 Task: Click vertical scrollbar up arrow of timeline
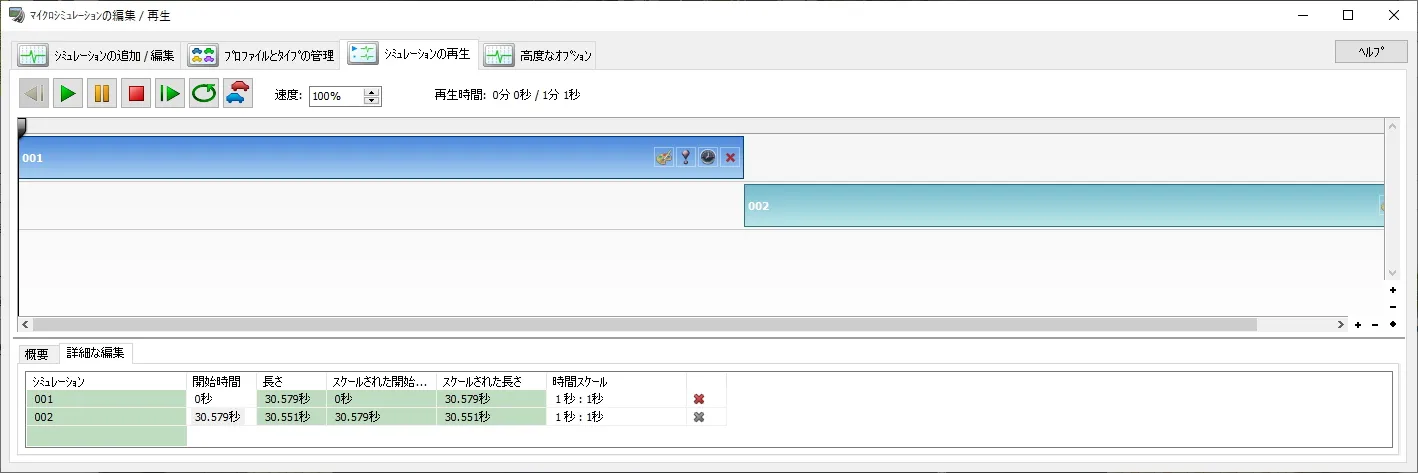(1391, 126)
